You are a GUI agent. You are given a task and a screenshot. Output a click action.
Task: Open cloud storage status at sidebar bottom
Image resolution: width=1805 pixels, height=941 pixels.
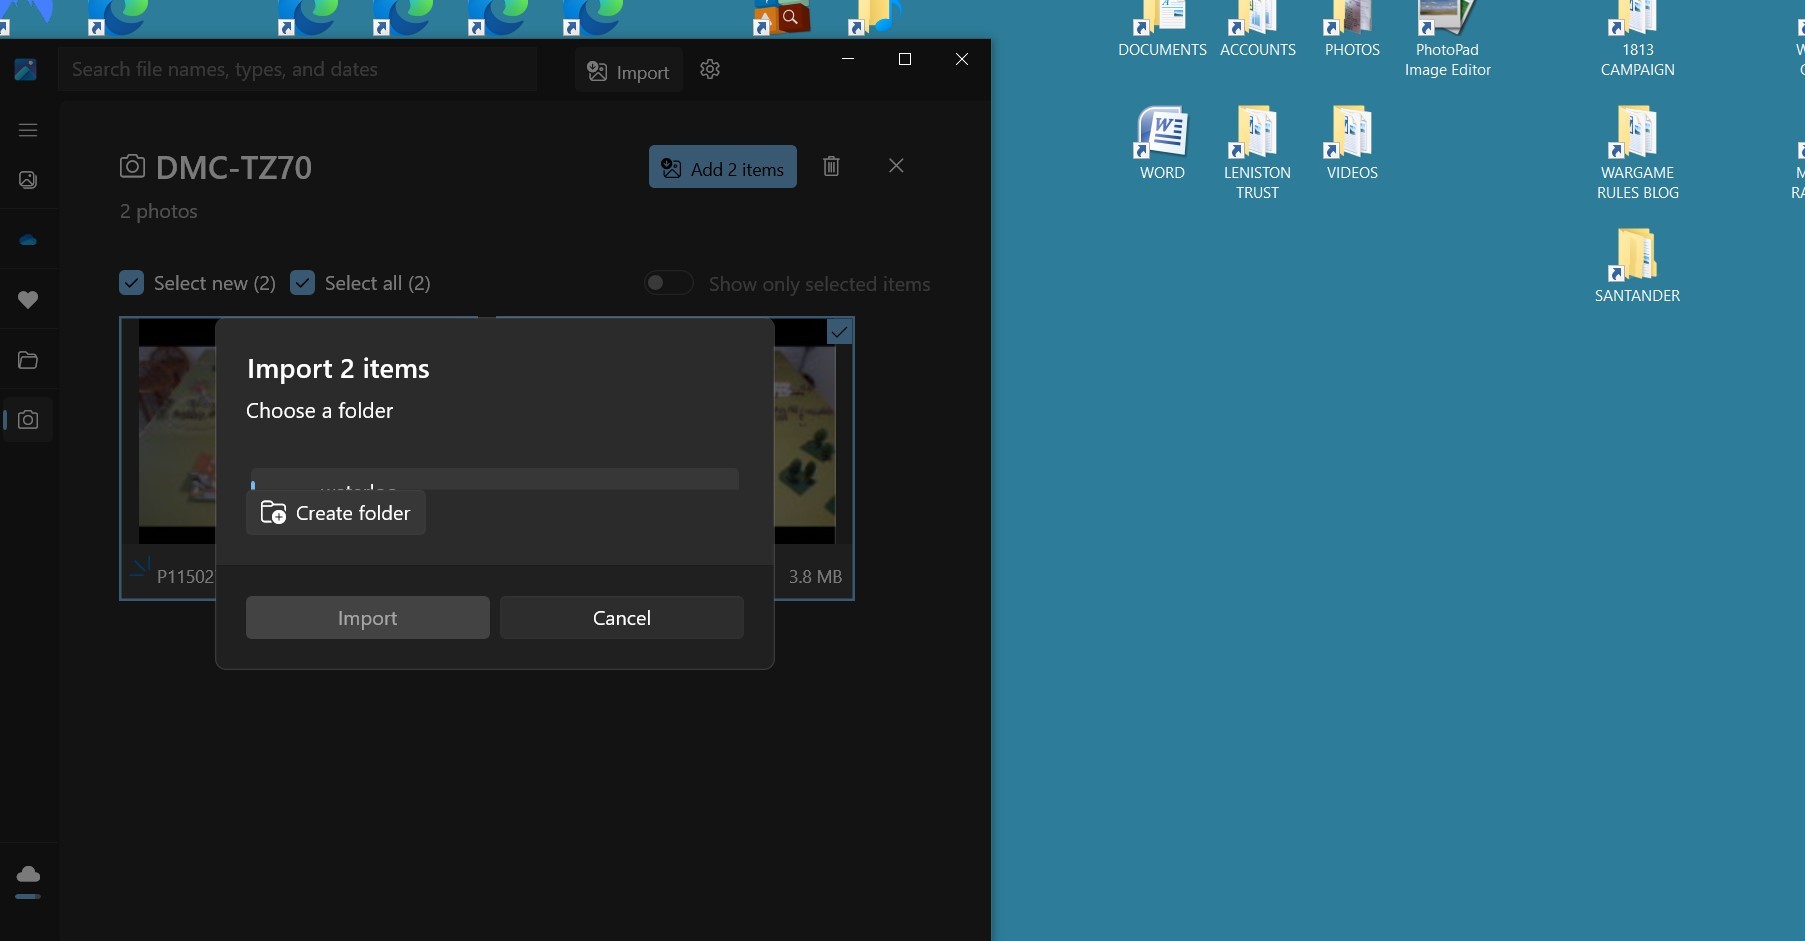click(x=28, y=880)
